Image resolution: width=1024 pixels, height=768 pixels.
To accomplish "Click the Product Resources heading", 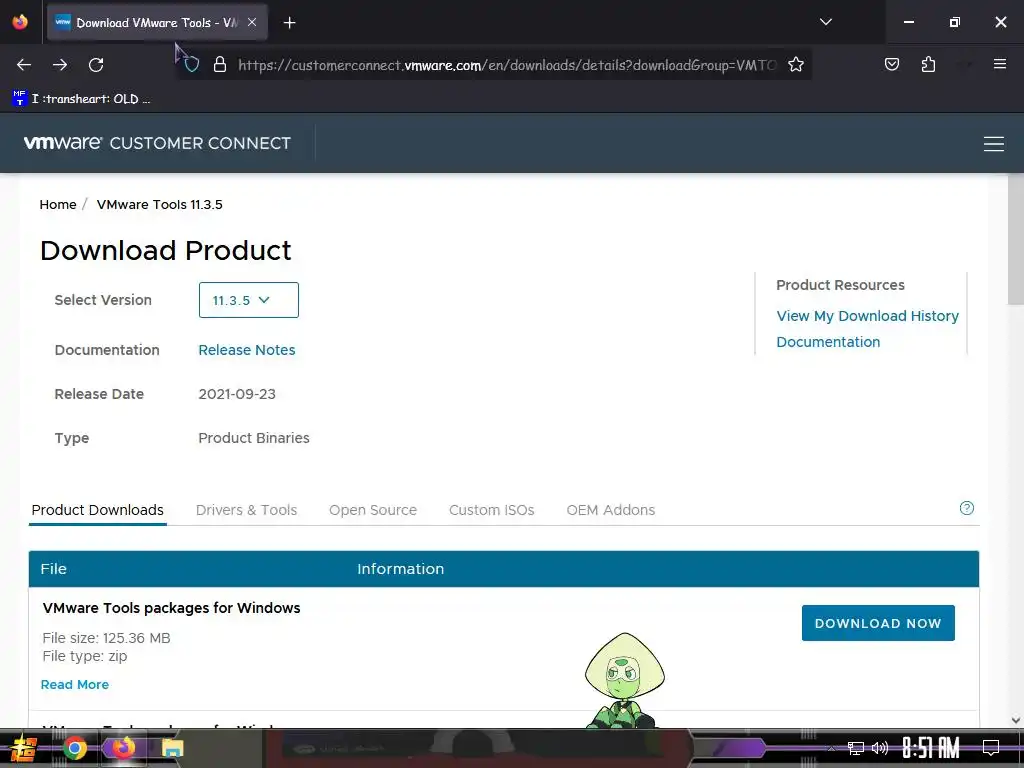I will 840,285.
